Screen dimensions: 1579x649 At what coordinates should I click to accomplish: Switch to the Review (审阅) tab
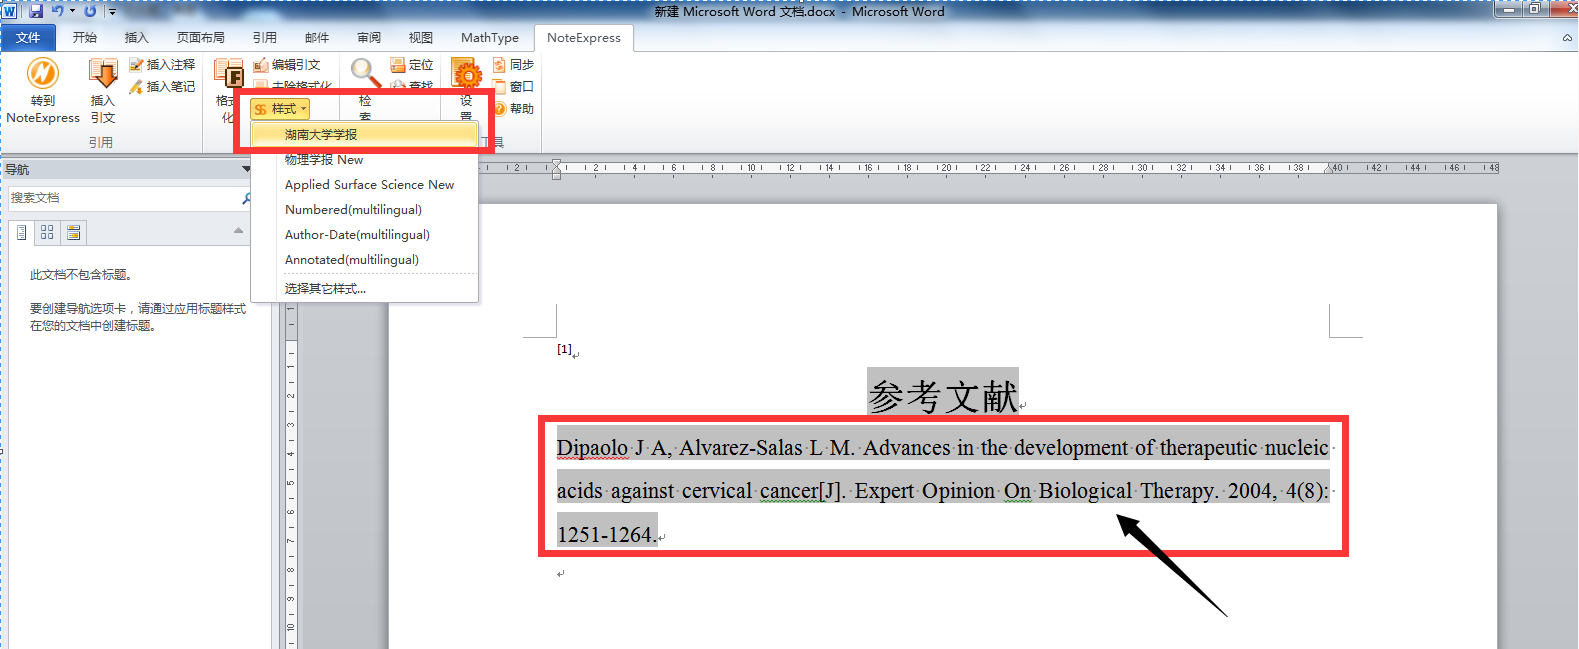pos(369,38)
